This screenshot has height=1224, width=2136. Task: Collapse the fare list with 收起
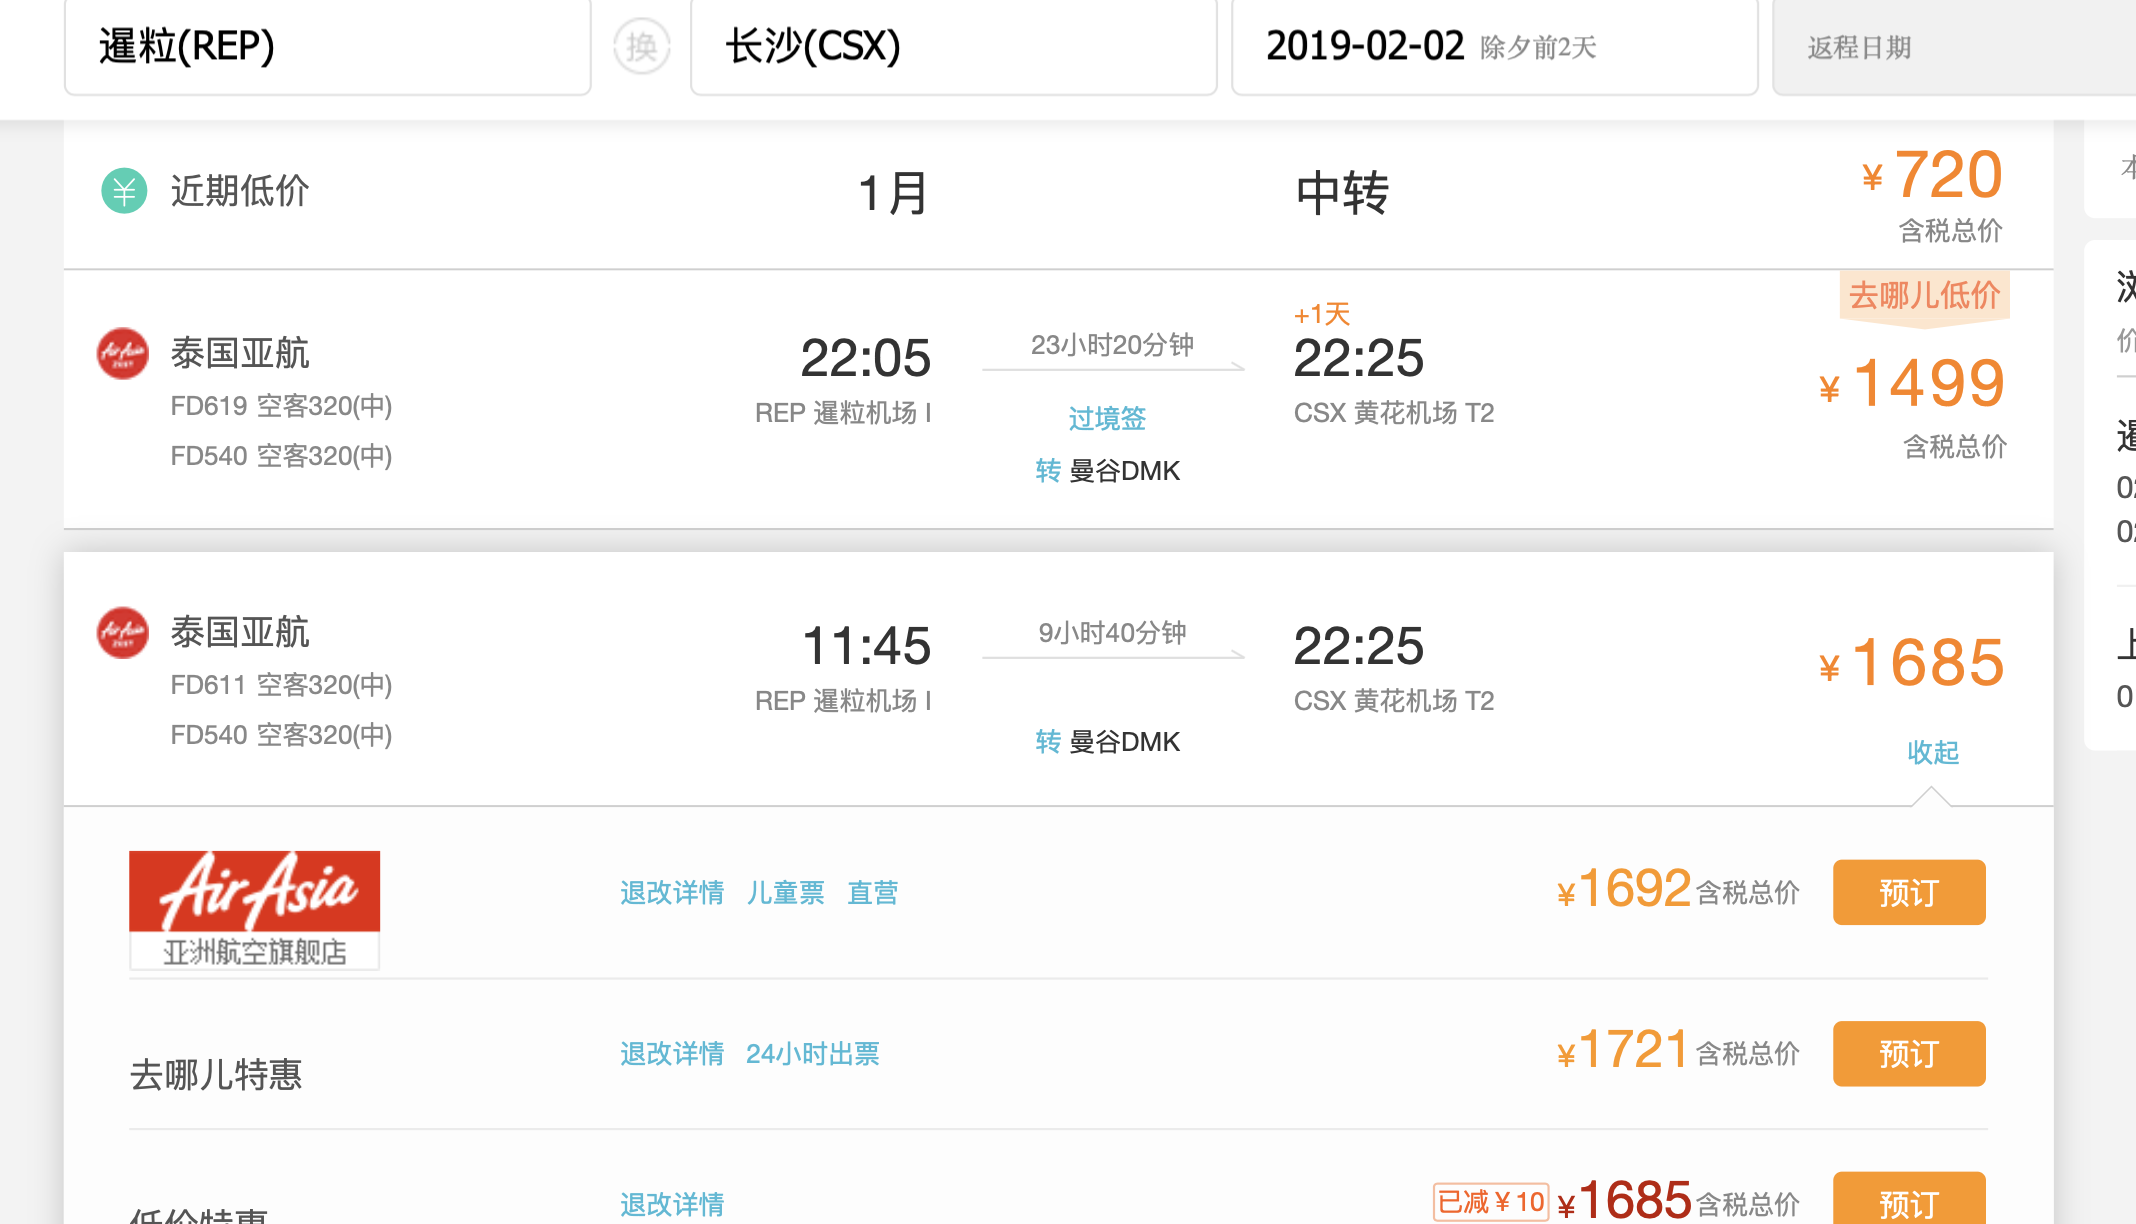[1932, 752]
